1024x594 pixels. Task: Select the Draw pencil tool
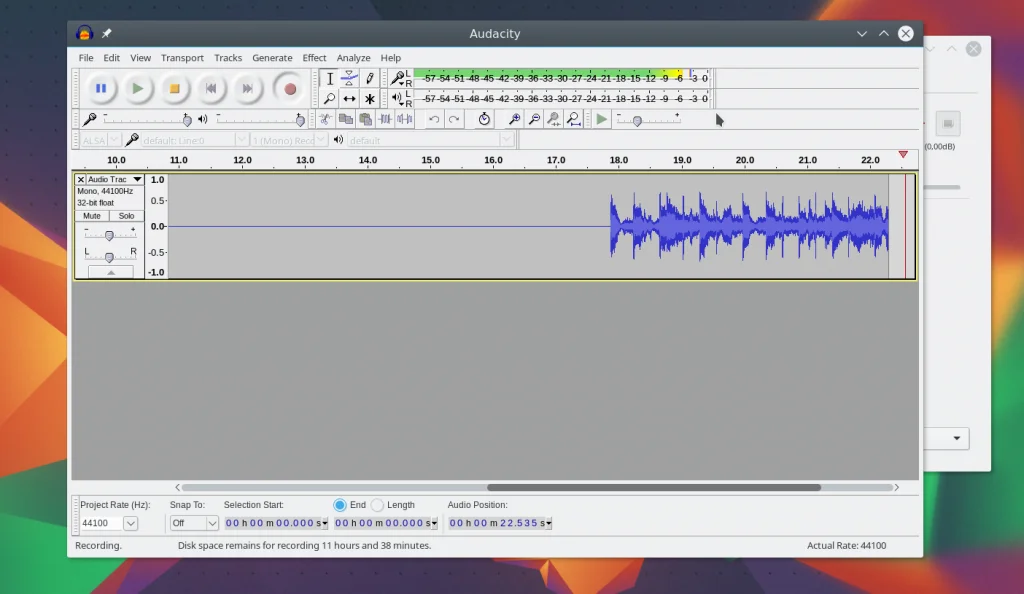[x=370, y=78]
